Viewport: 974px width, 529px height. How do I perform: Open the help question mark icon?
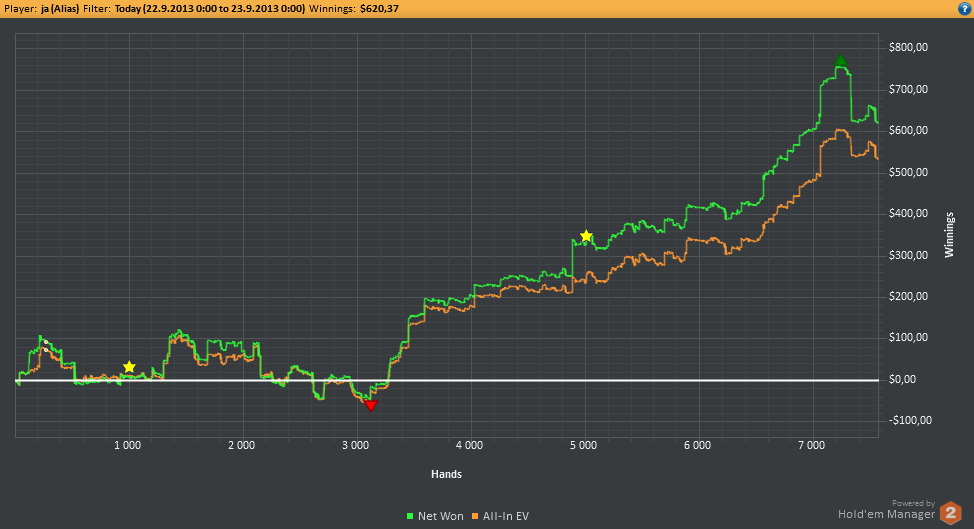963,8
